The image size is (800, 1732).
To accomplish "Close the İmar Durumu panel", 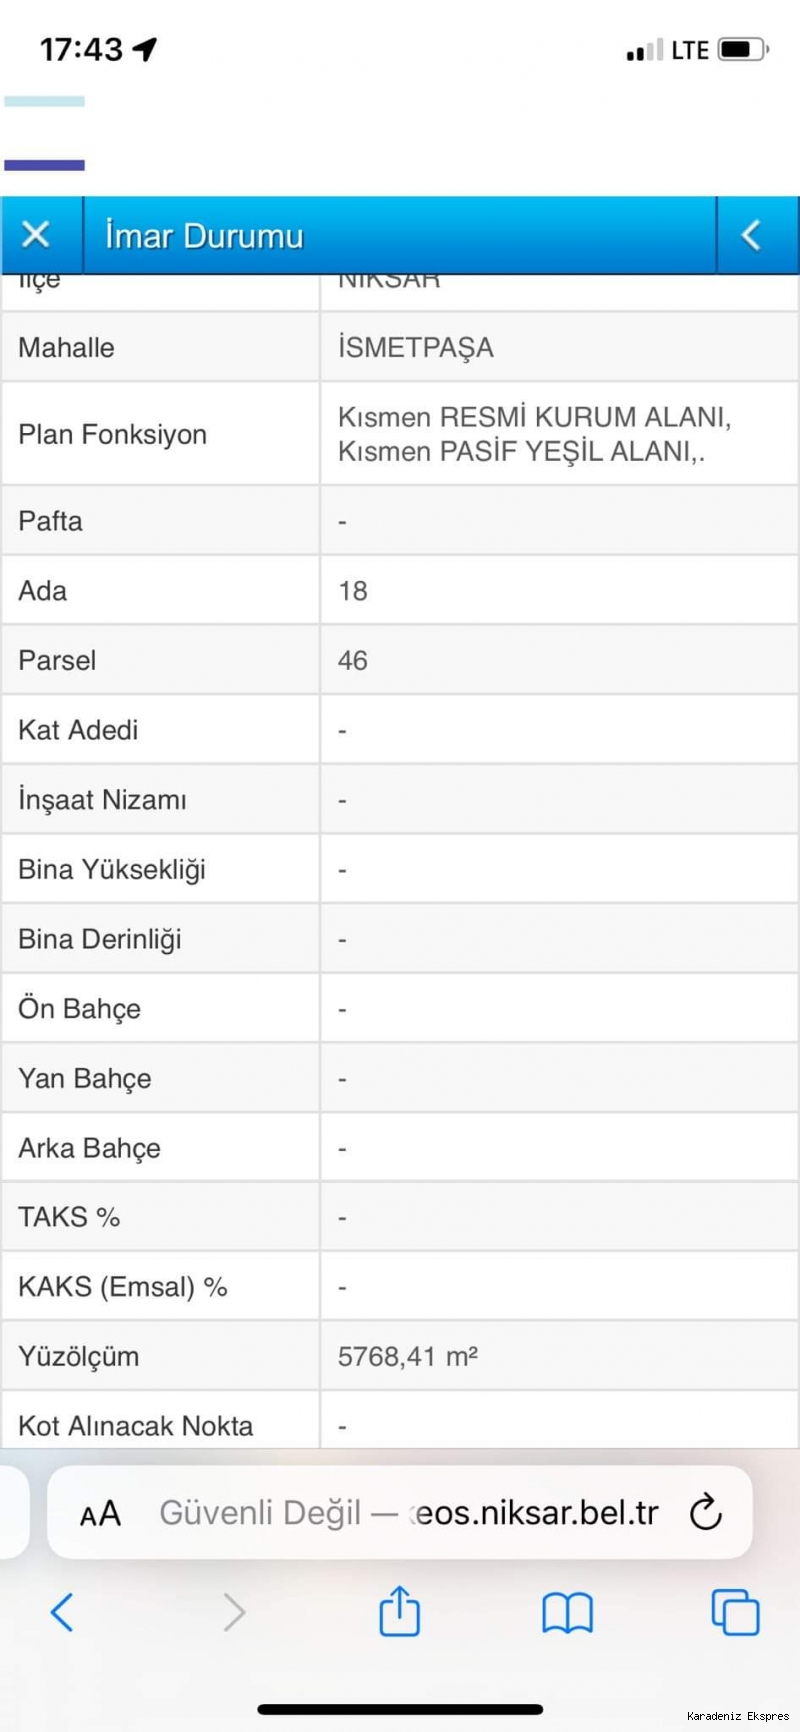I will click(x=36, y=235).
